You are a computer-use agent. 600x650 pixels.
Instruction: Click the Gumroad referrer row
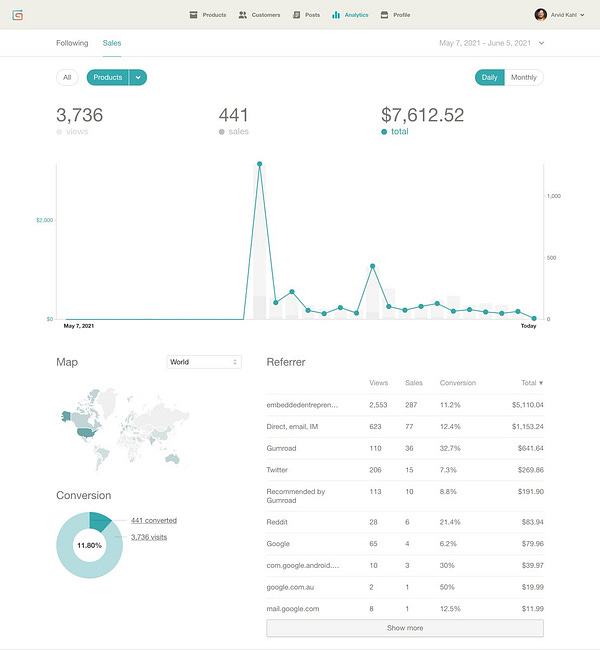pyautogui.click(x=405, y=448)
